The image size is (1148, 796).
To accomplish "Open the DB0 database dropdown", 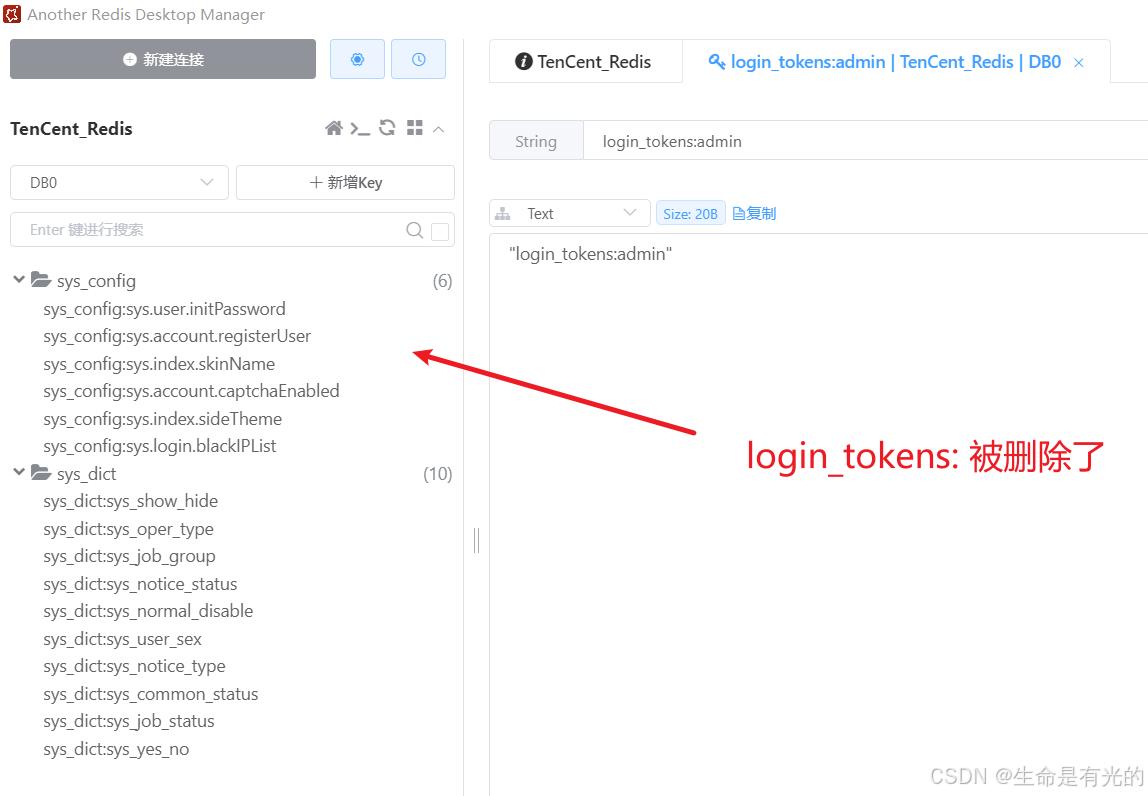I will pos(119,182).
